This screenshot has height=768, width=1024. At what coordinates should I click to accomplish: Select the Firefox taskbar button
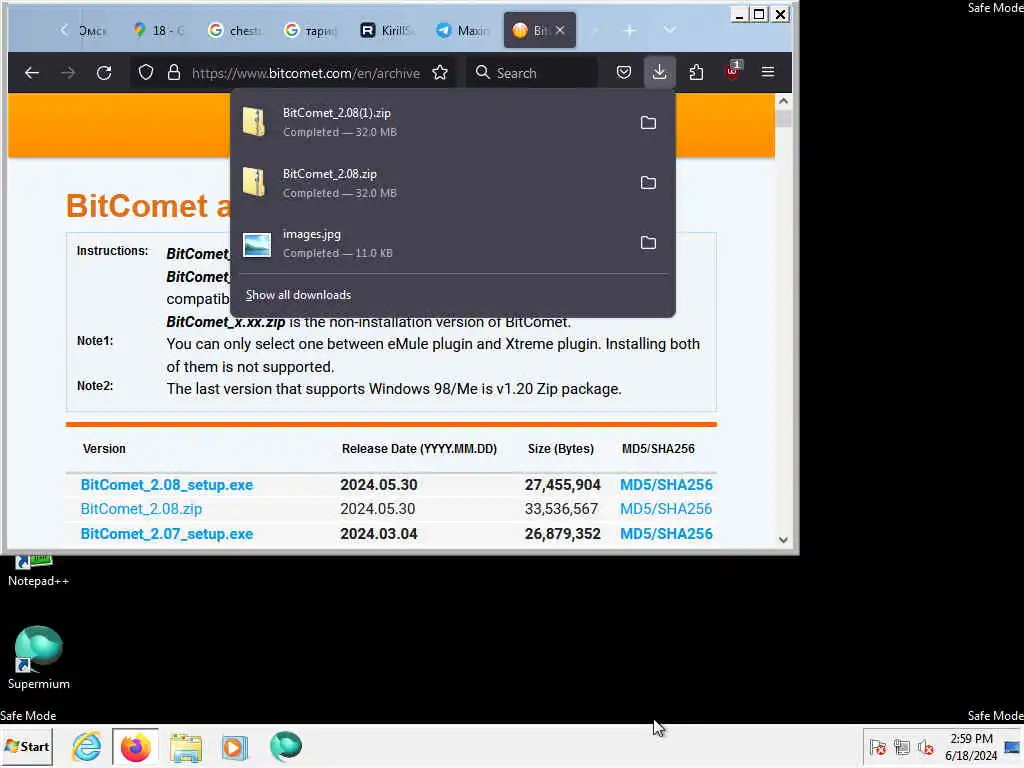point(135,746)
